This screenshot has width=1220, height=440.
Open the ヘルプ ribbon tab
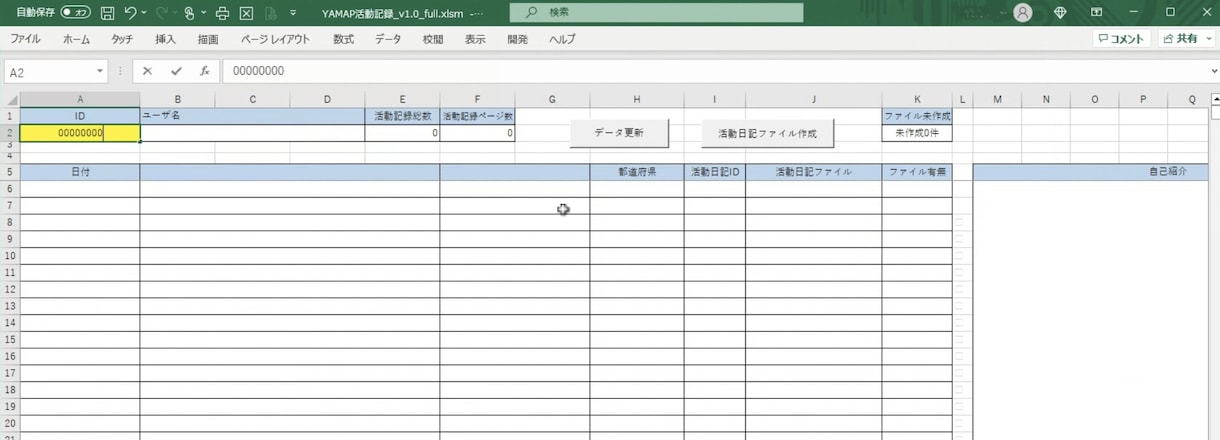click(562, 39)
